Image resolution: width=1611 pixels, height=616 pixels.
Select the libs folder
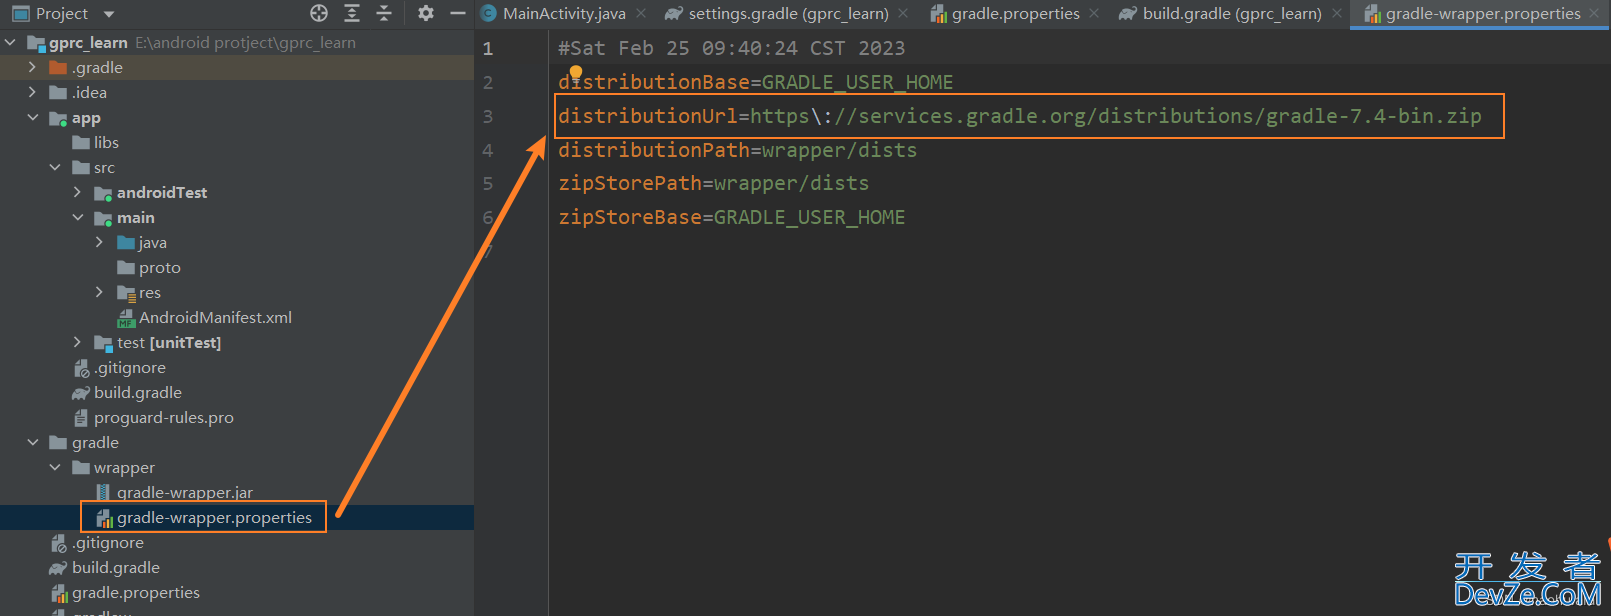[x=106, y=143]
